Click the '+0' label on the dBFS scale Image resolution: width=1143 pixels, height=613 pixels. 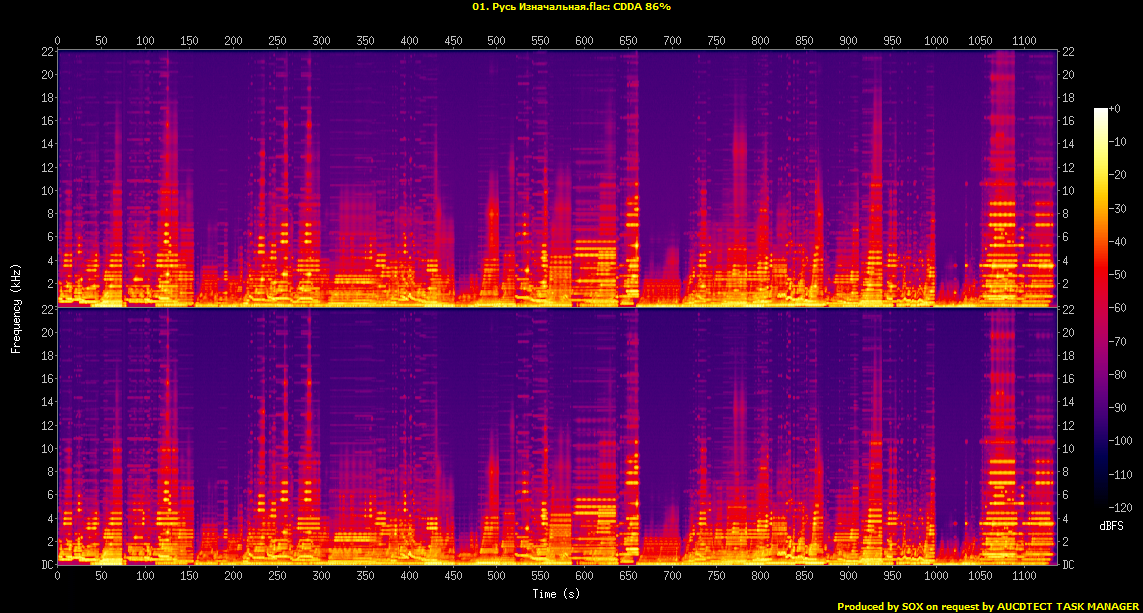(1115, 108)
